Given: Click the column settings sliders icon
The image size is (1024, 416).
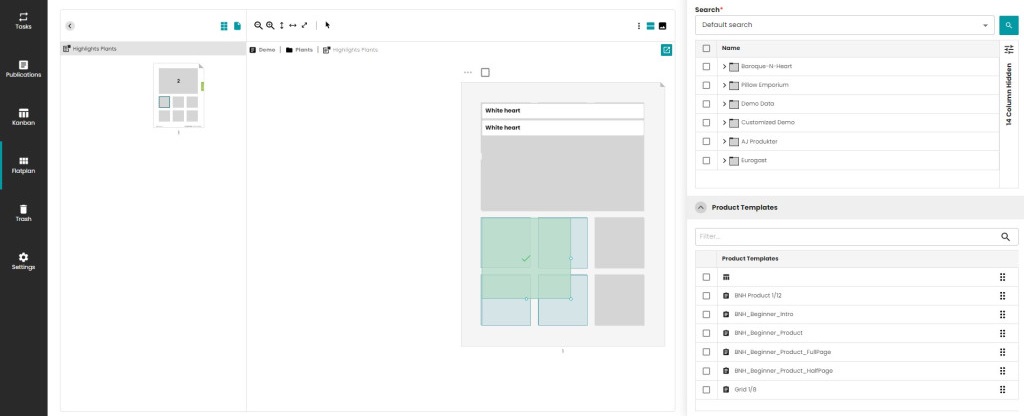Looking at the screenshot, I should [x=1008, y=48].
